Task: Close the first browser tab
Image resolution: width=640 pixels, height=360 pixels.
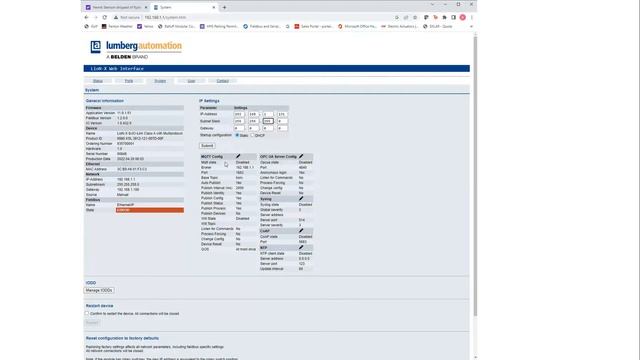Action: pos(146,7)
